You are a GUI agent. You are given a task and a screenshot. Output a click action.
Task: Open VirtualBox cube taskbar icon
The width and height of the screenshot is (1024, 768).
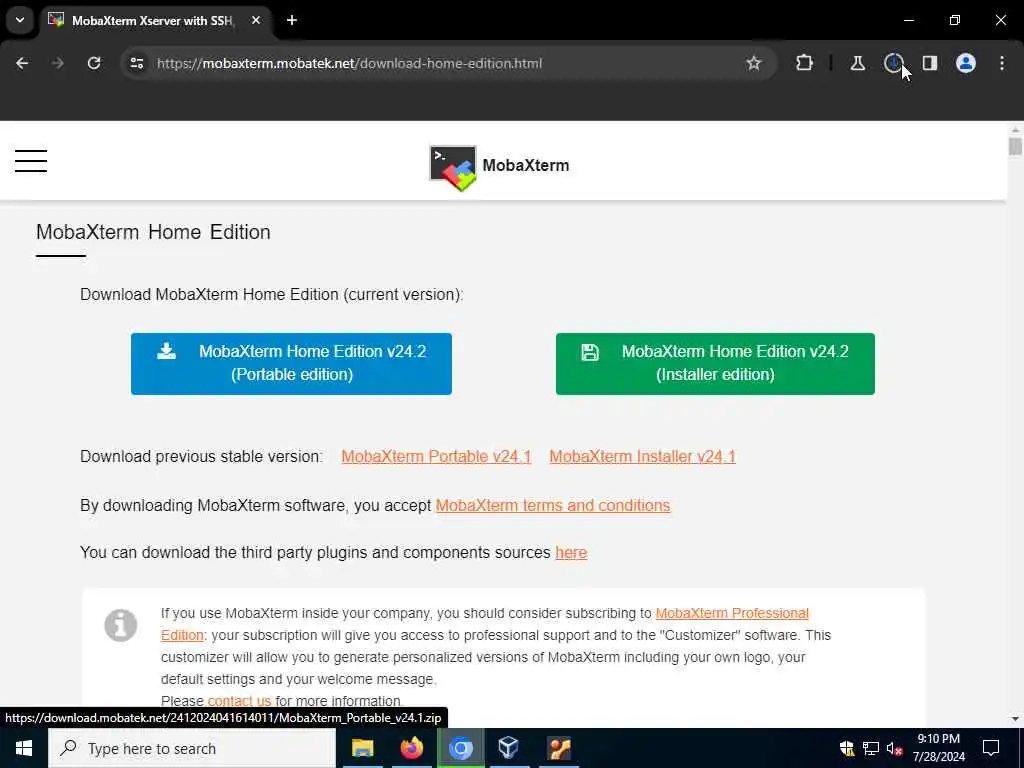pyautogui.click(x=509, y=748)
